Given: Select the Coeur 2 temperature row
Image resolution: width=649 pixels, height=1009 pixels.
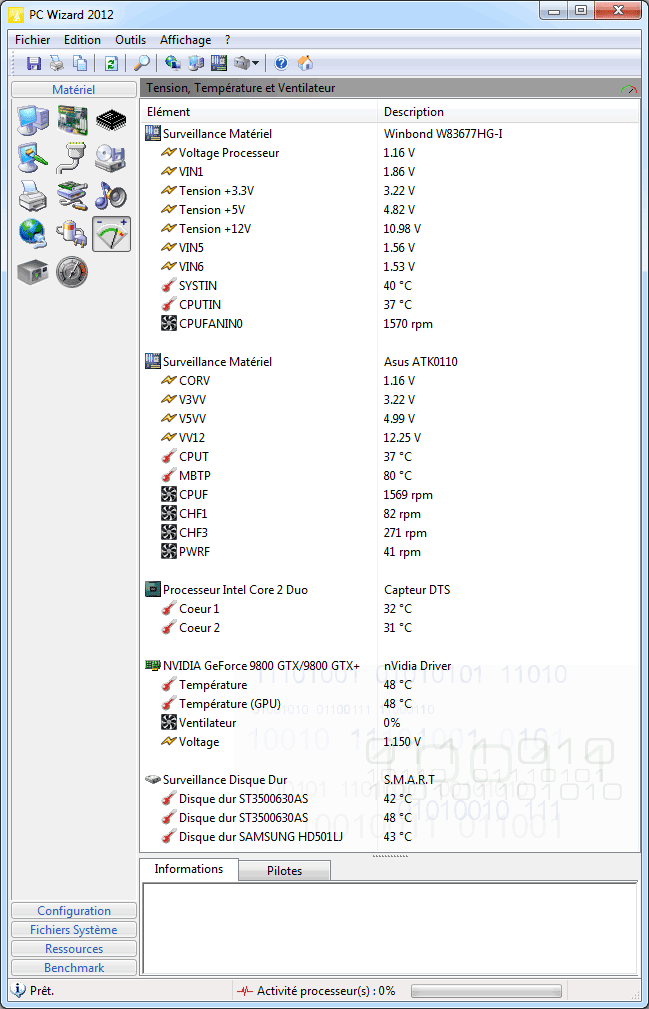Looking at the screenshot, I should pos(390,628).
